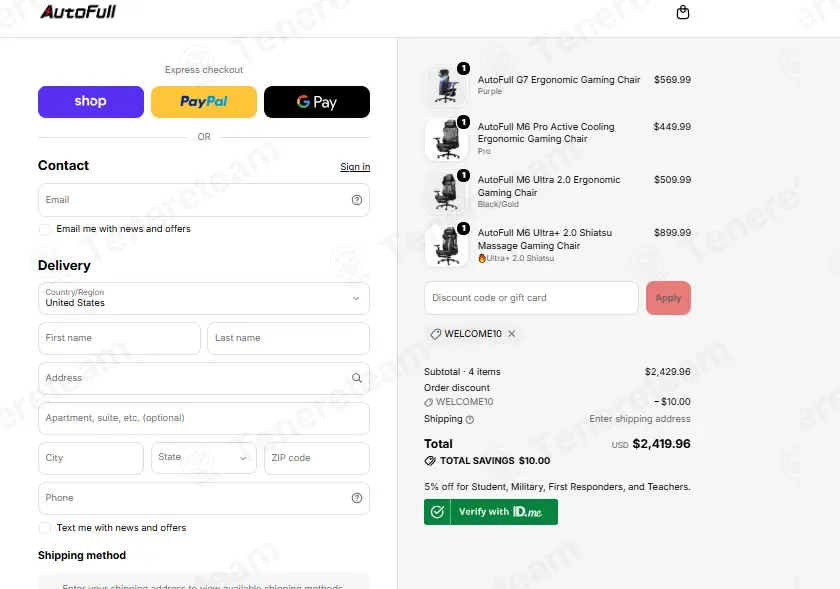Click the City field

pos(91,458)
